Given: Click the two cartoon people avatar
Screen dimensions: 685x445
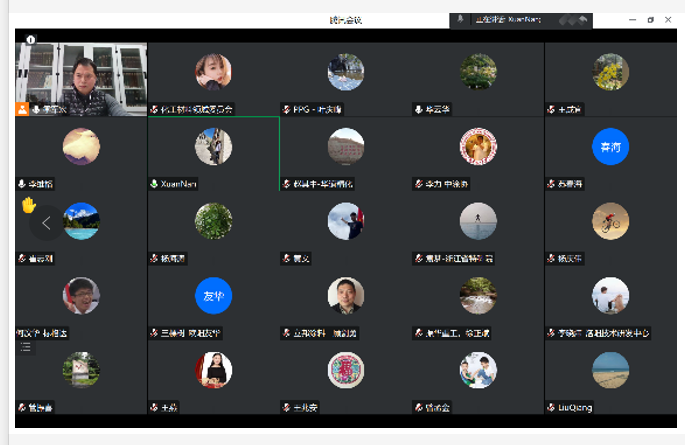Looking at the screenshot, I should pos(478,370).
